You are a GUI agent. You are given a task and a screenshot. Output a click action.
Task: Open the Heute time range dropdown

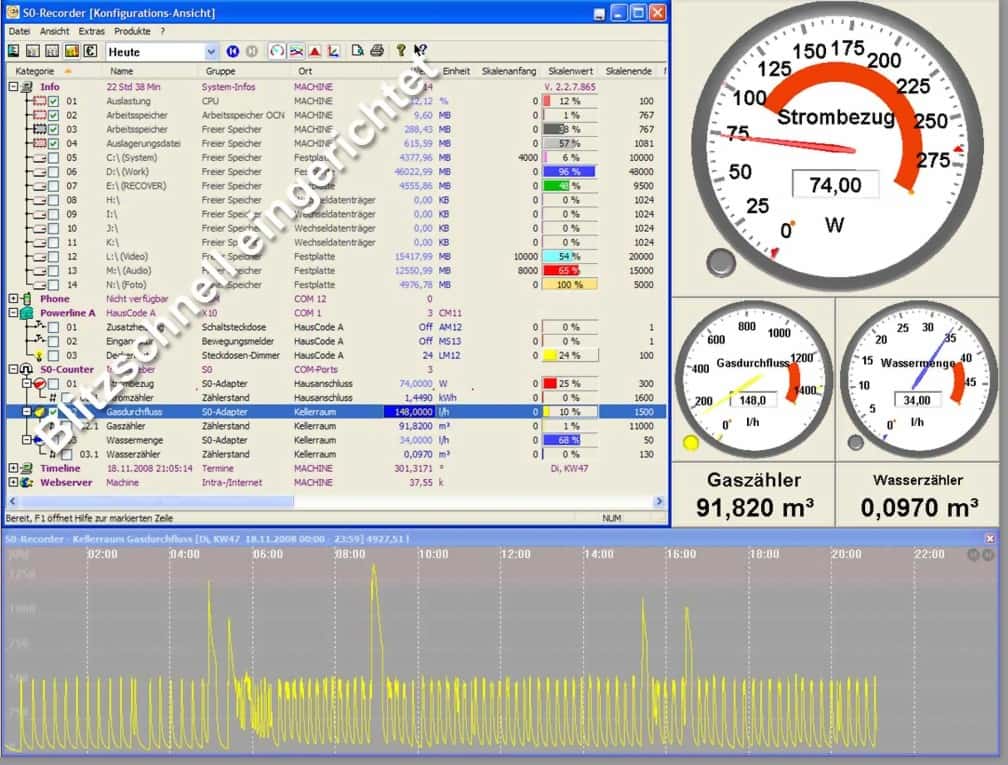tap(211, 51)
